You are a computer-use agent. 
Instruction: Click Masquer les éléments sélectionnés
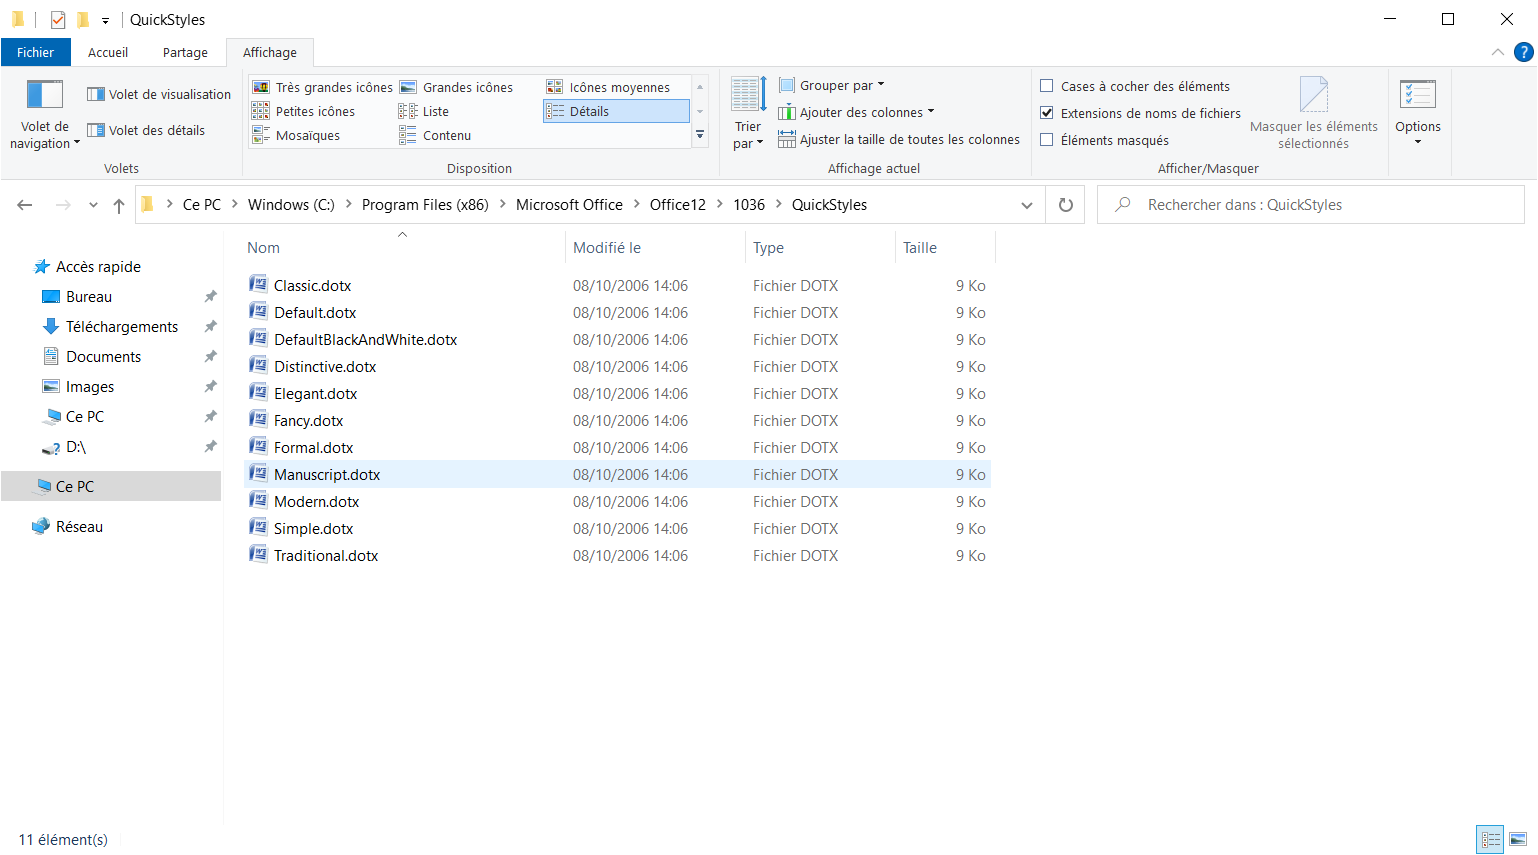(x=1313, y=114)
